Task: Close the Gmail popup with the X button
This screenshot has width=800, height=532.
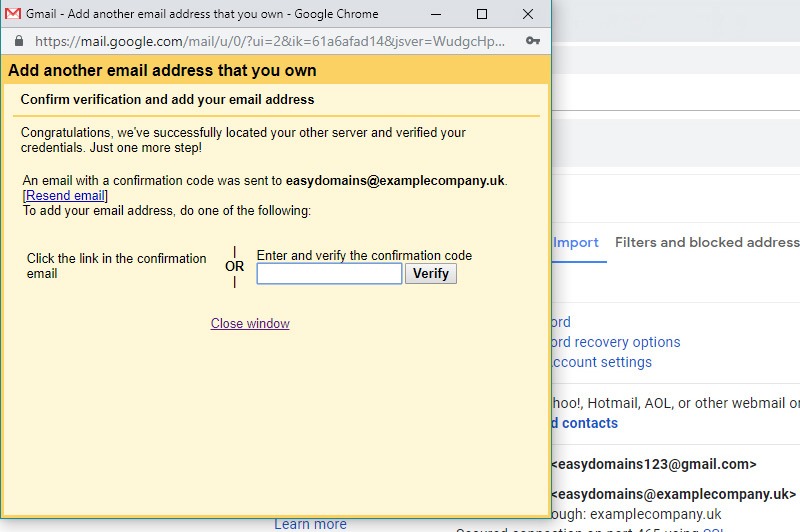Action: point(528,14)
